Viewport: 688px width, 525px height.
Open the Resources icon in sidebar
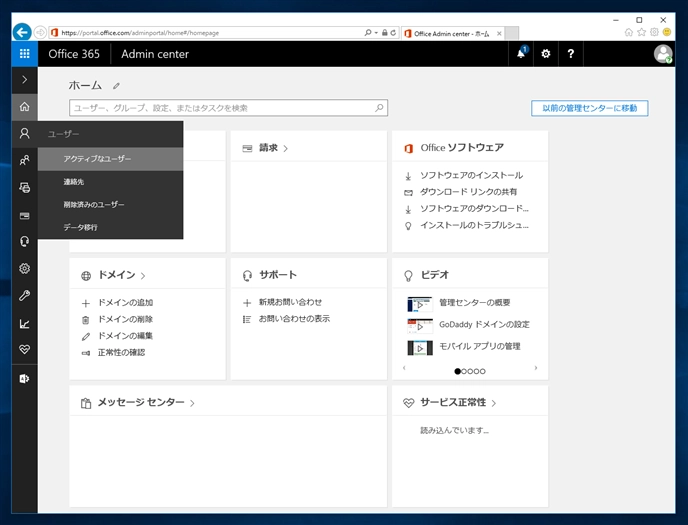click(x=25, y=188)
